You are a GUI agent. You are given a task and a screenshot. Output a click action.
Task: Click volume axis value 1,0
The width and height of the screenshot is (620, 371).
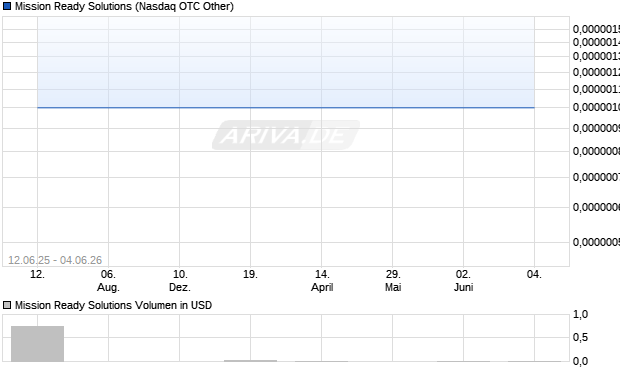[580, 314]
